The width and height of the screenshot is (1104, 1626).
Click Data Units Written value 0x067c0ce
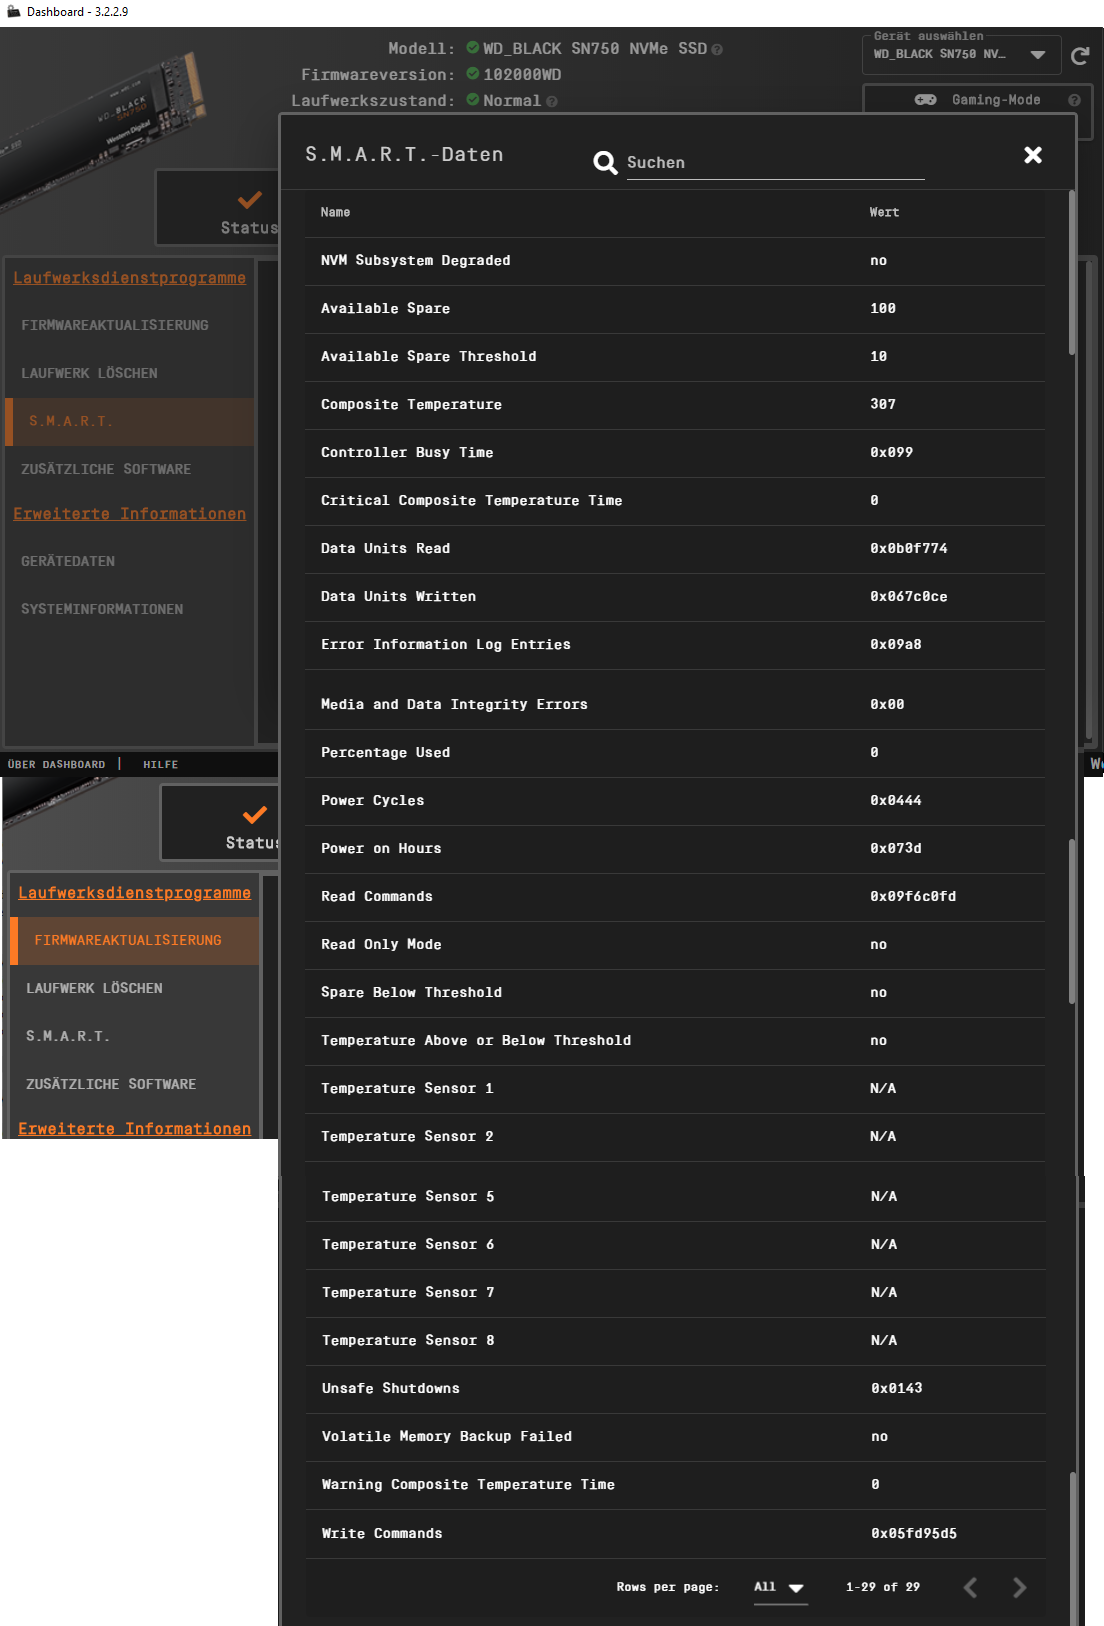(908, 596)
